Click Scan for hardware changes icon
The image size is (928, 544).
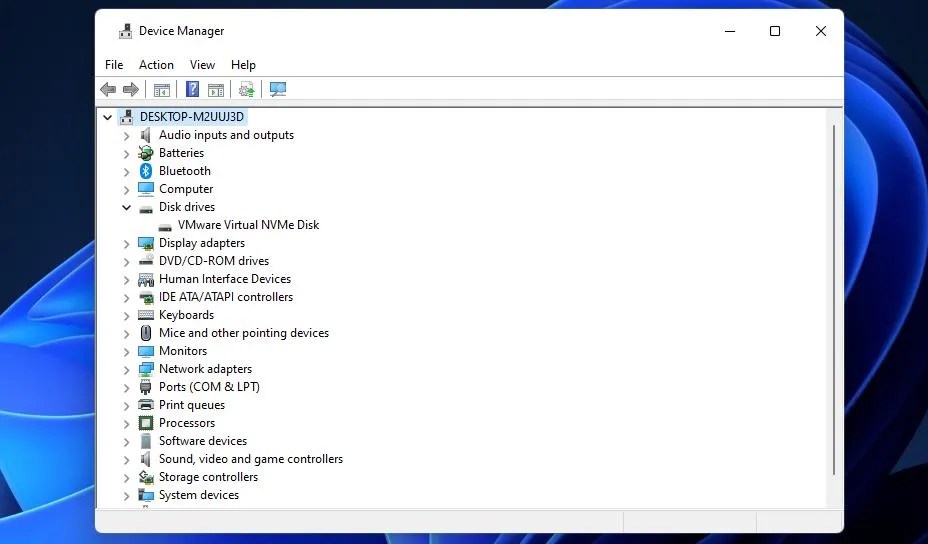(x=278, y=89)
